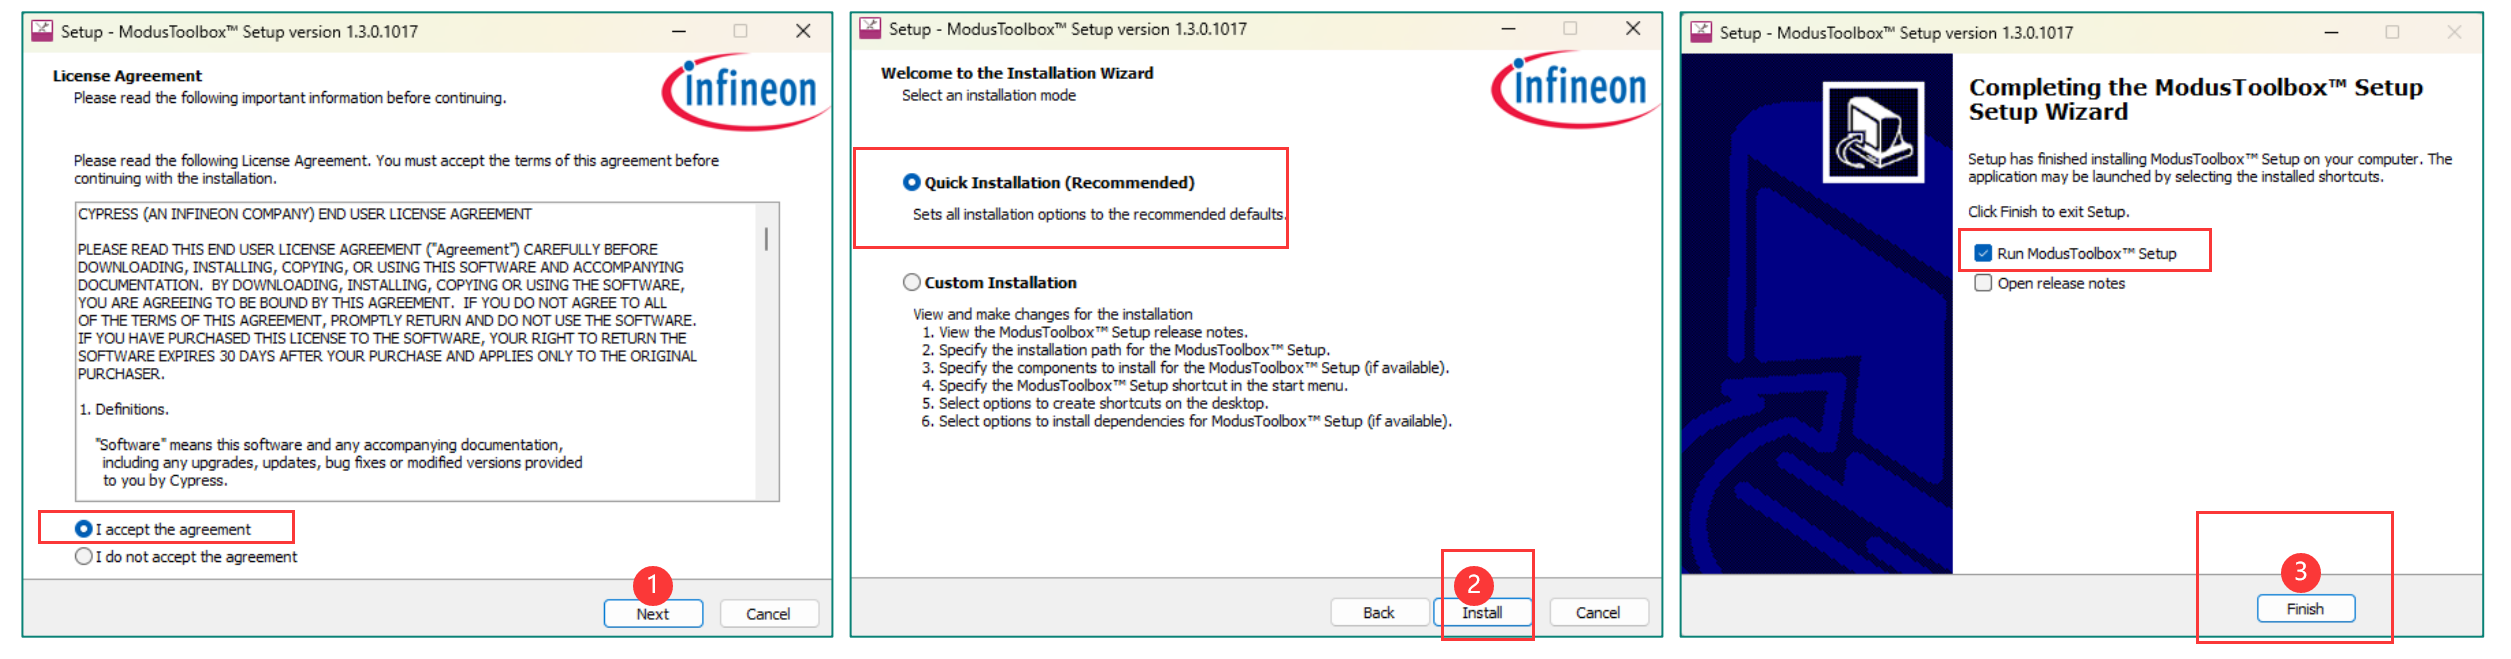
Task: Click the installer computer image in Completing window
Action: 1873,132
